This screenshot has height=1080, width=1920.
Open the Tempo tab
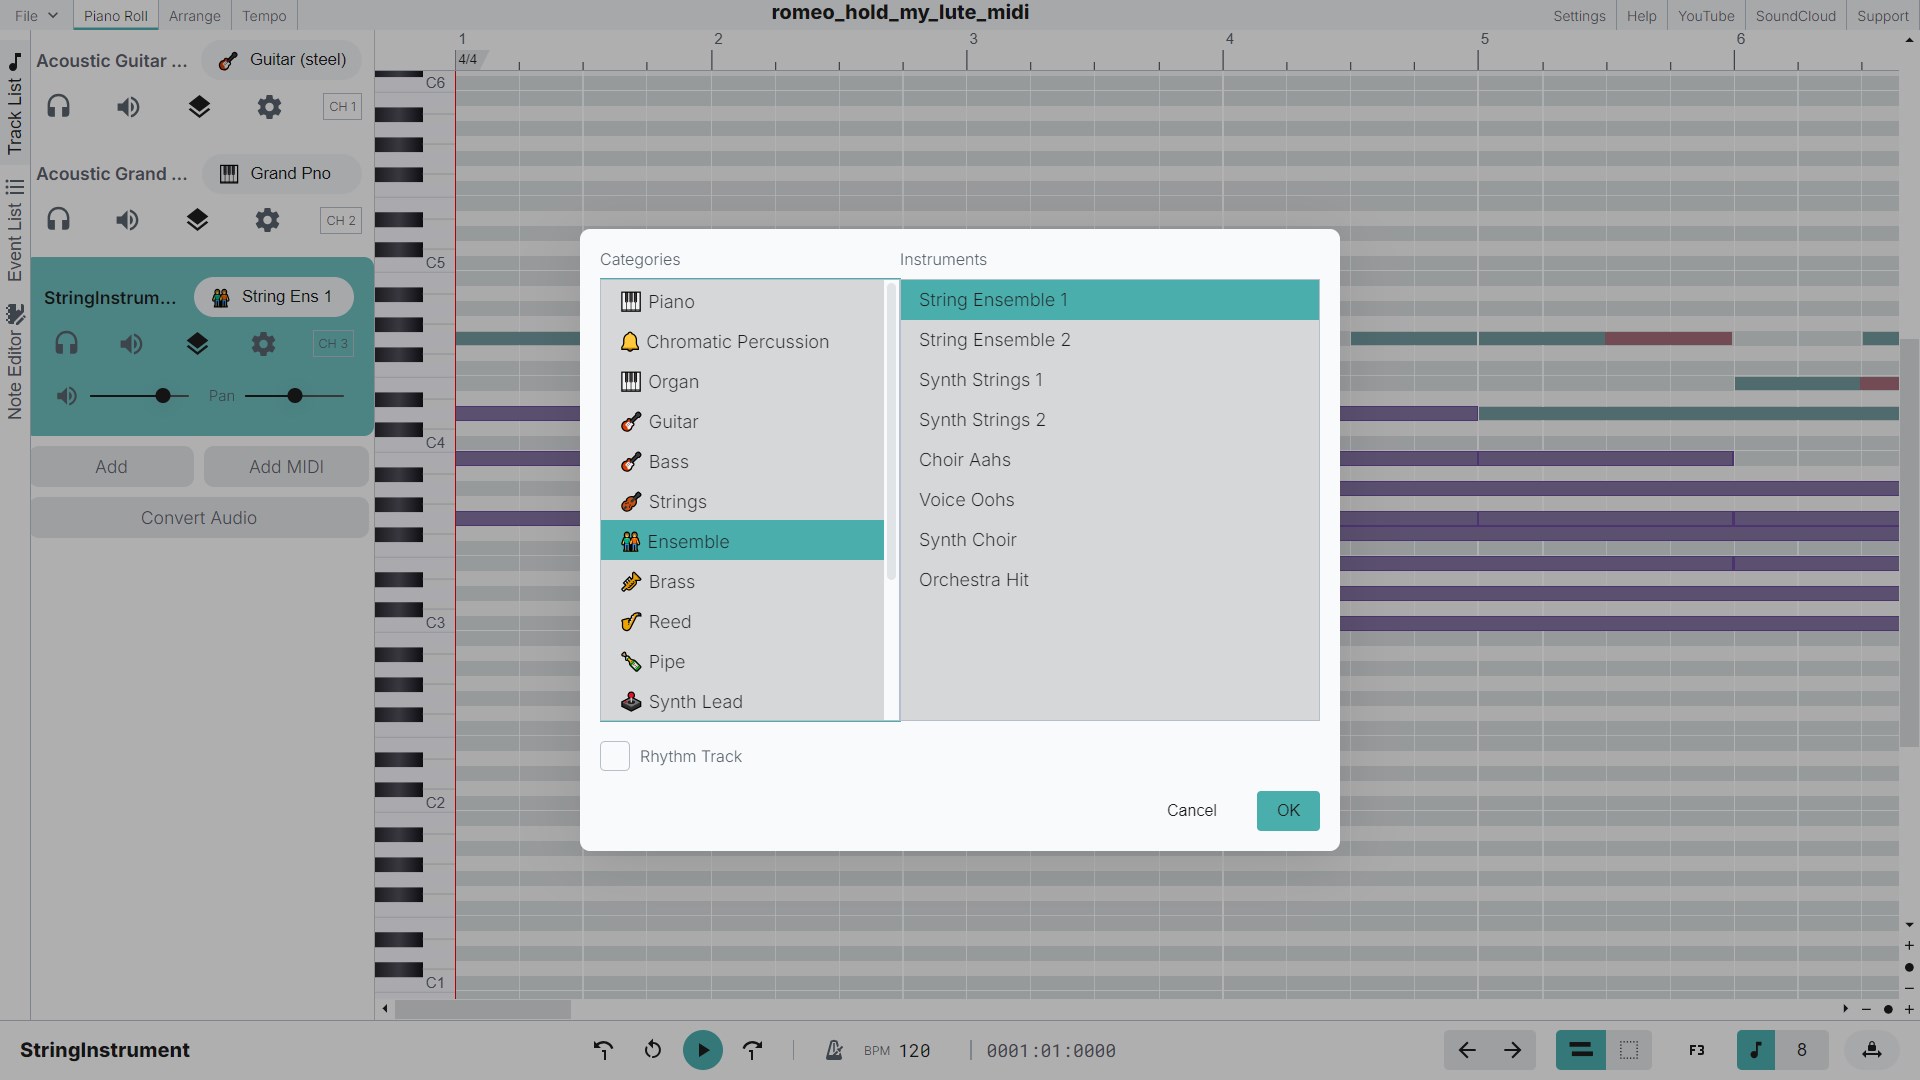tap(263, 15)
